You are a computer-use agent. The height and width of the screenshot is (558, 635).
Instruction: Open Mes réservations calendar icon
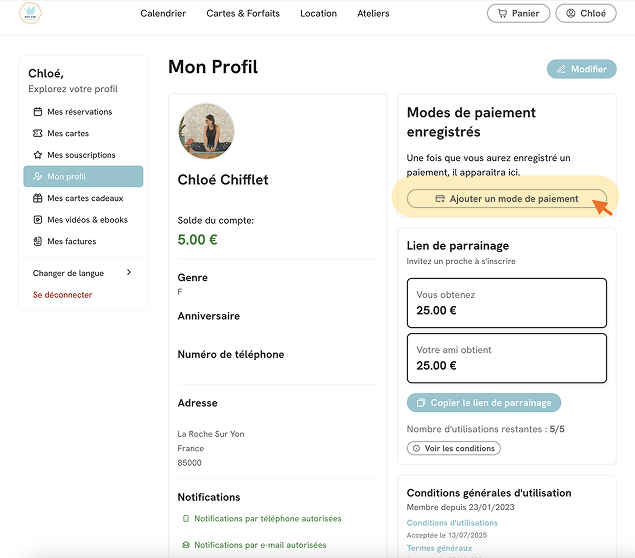pyautogui.click(x=38, y=112)
